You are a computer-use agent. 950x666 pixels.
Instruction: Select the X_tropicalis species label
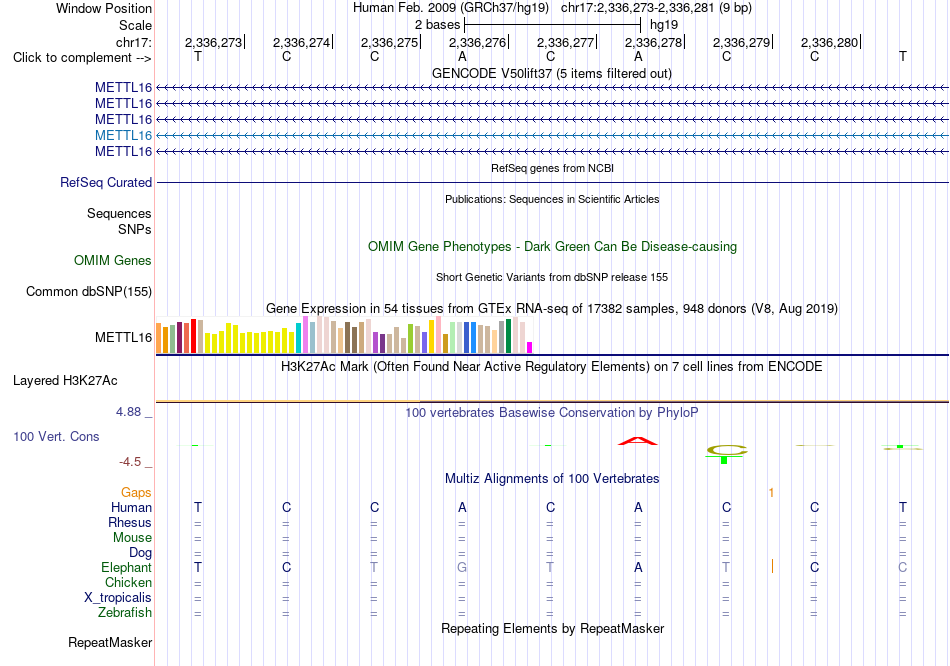(118, 598)
